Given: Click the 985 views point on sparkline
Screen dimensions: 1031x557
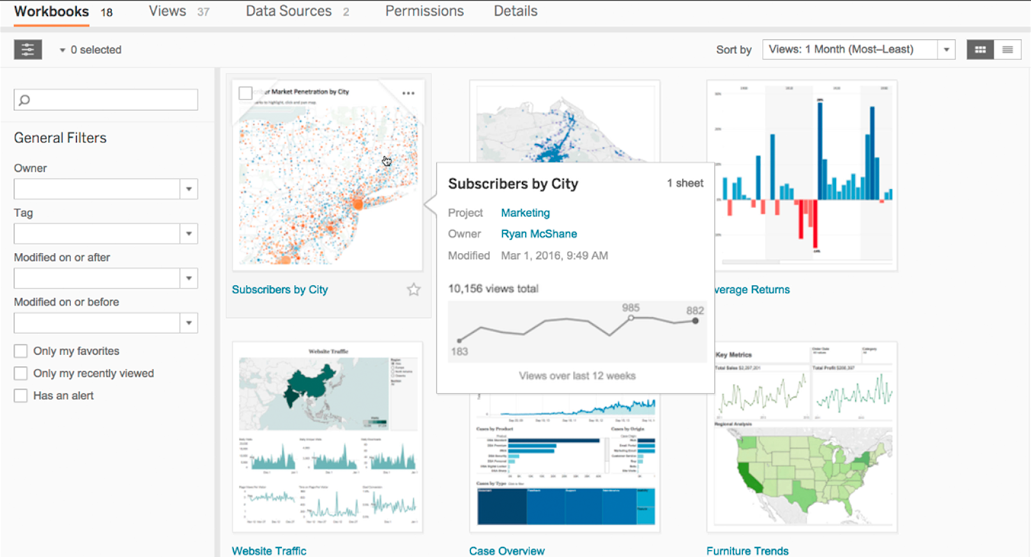Looking at the screenshot, I should point(631,318).
